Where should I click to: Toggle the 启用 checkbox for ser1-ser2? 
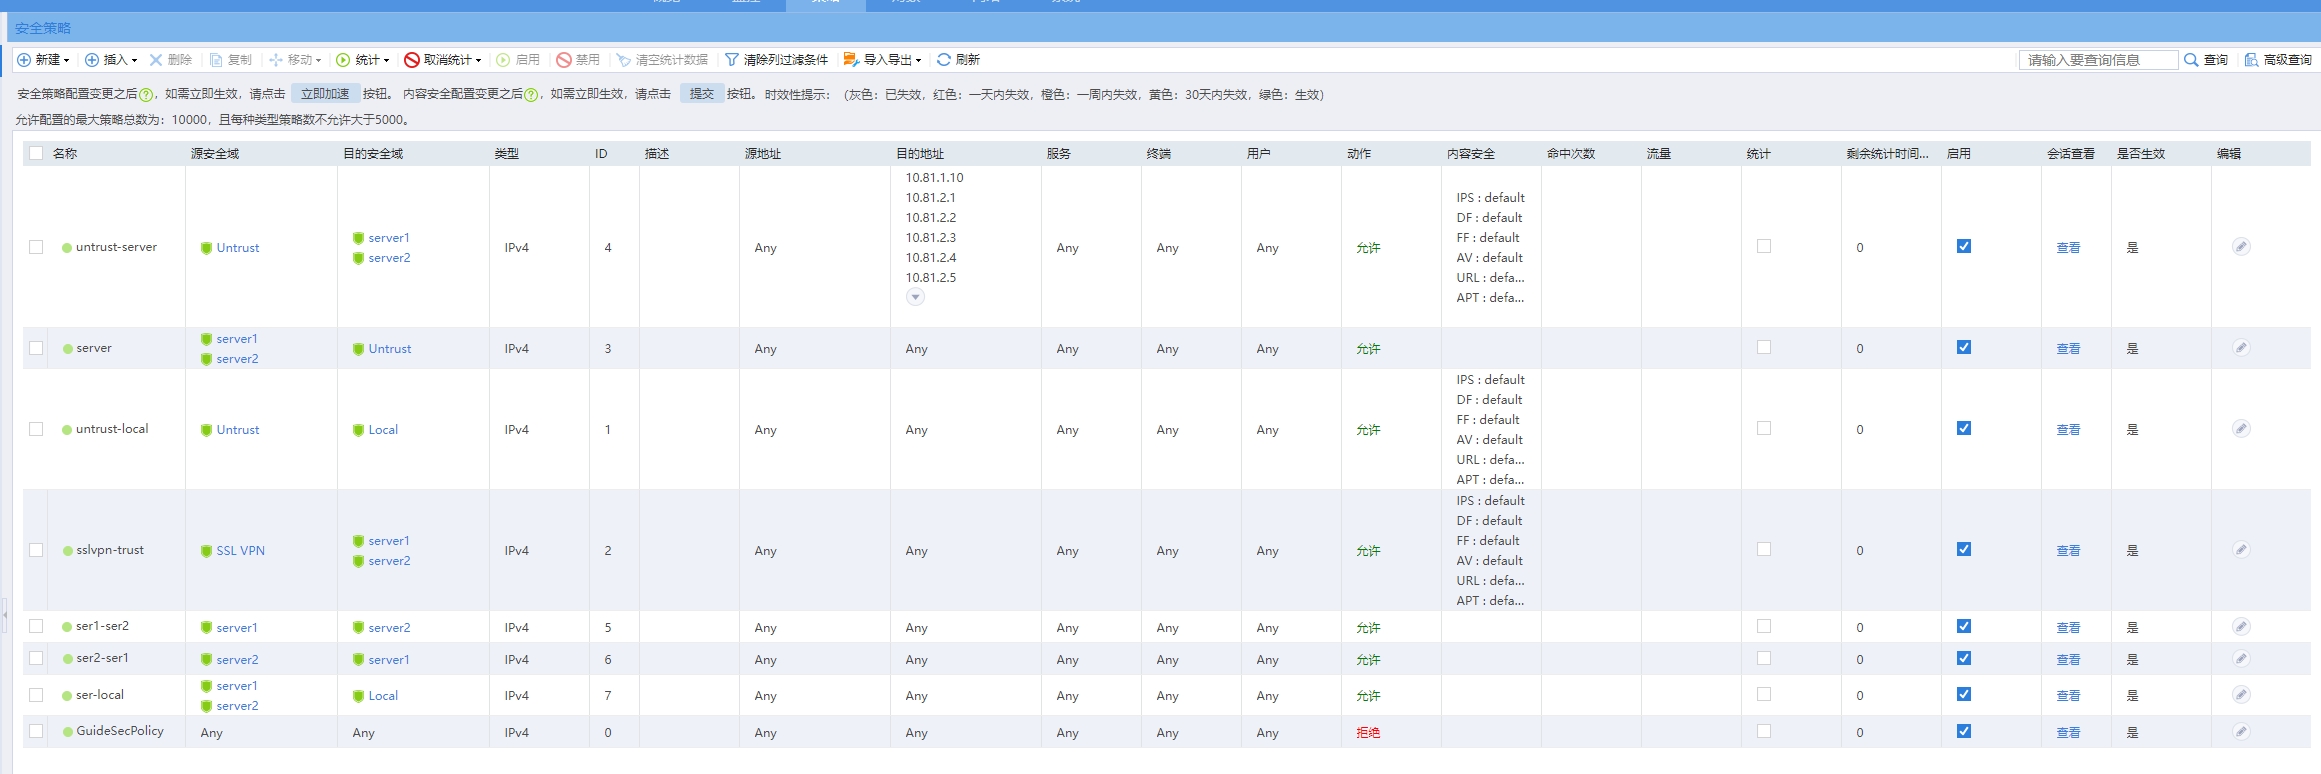1964,626
